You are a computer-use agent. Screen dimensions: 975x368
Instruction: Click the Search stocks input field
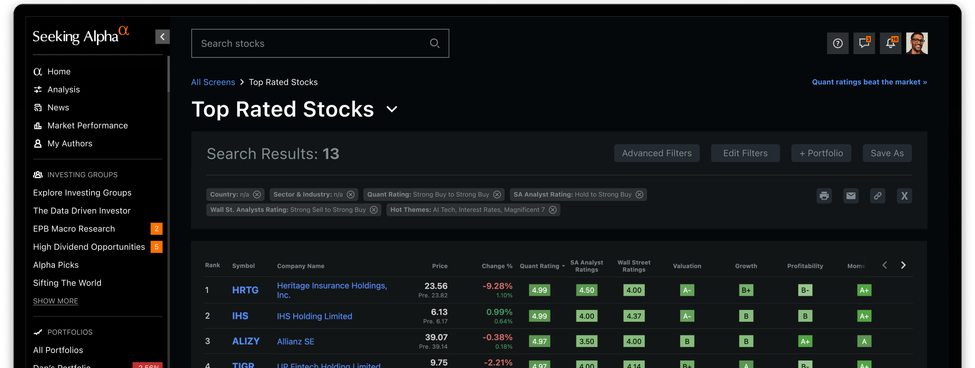tap(320, 44)
